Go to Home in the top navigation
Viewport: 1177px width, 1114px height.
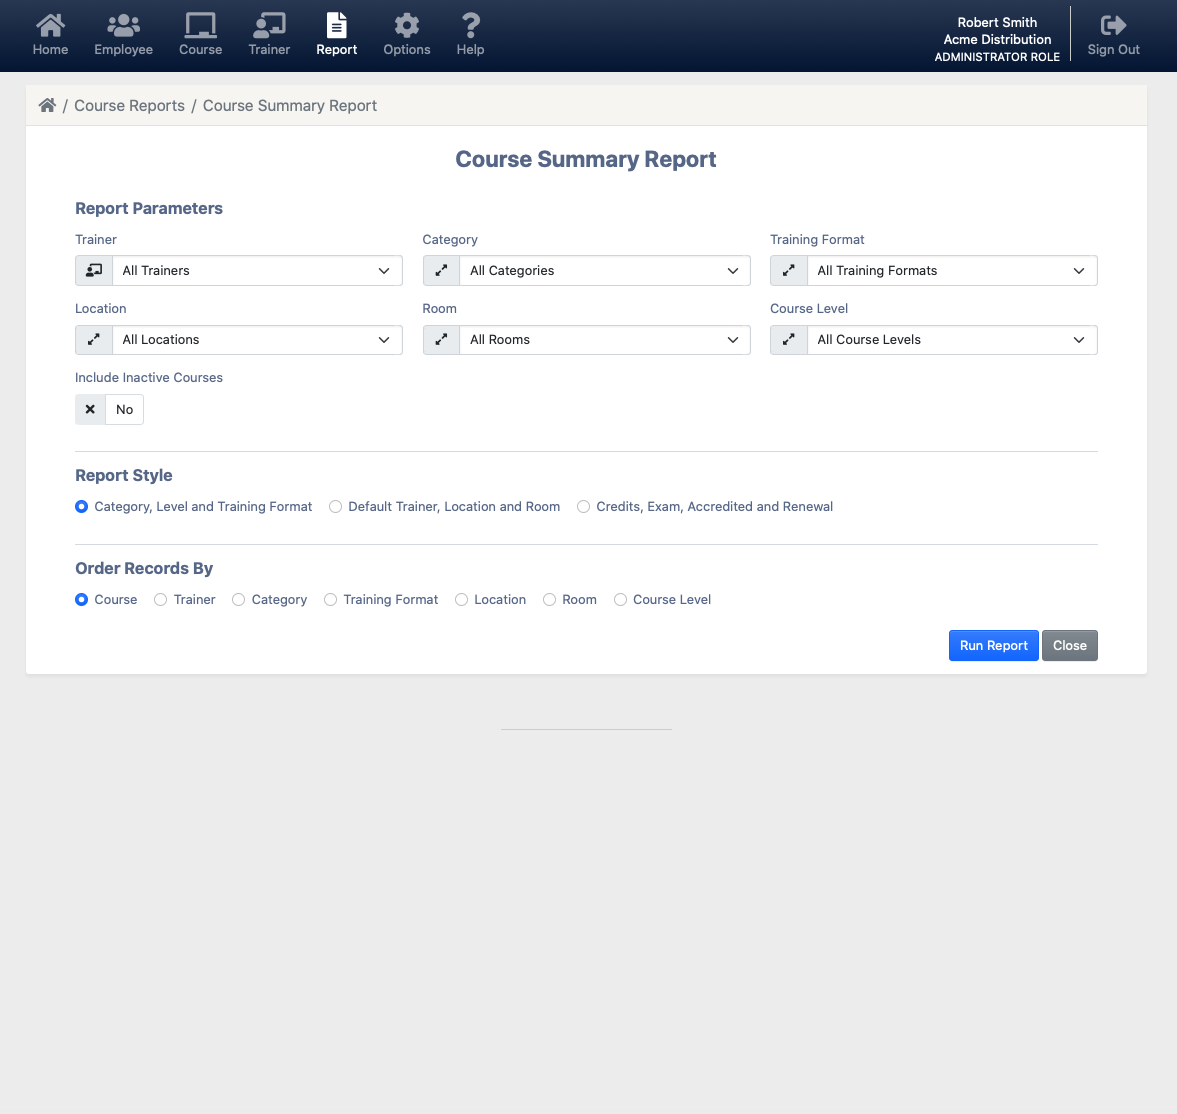(x=50, y=35)
